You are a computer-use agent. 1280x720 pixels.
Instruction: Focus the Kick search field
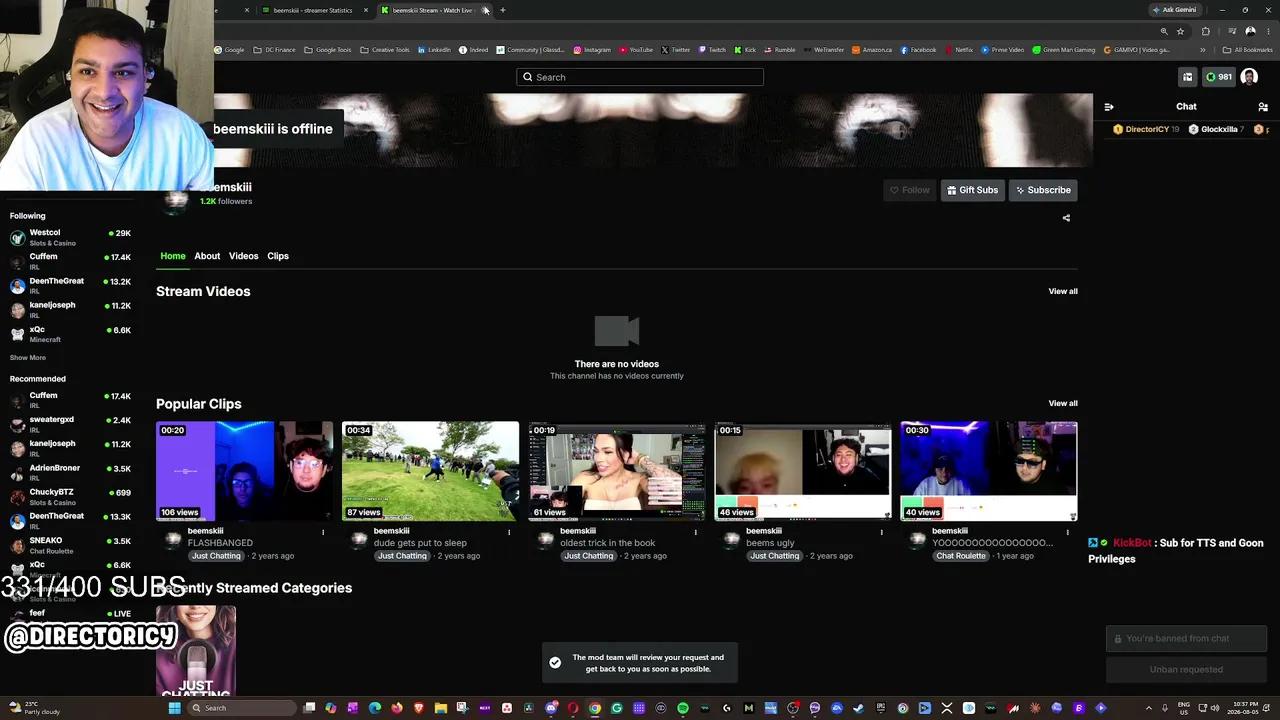640,77
